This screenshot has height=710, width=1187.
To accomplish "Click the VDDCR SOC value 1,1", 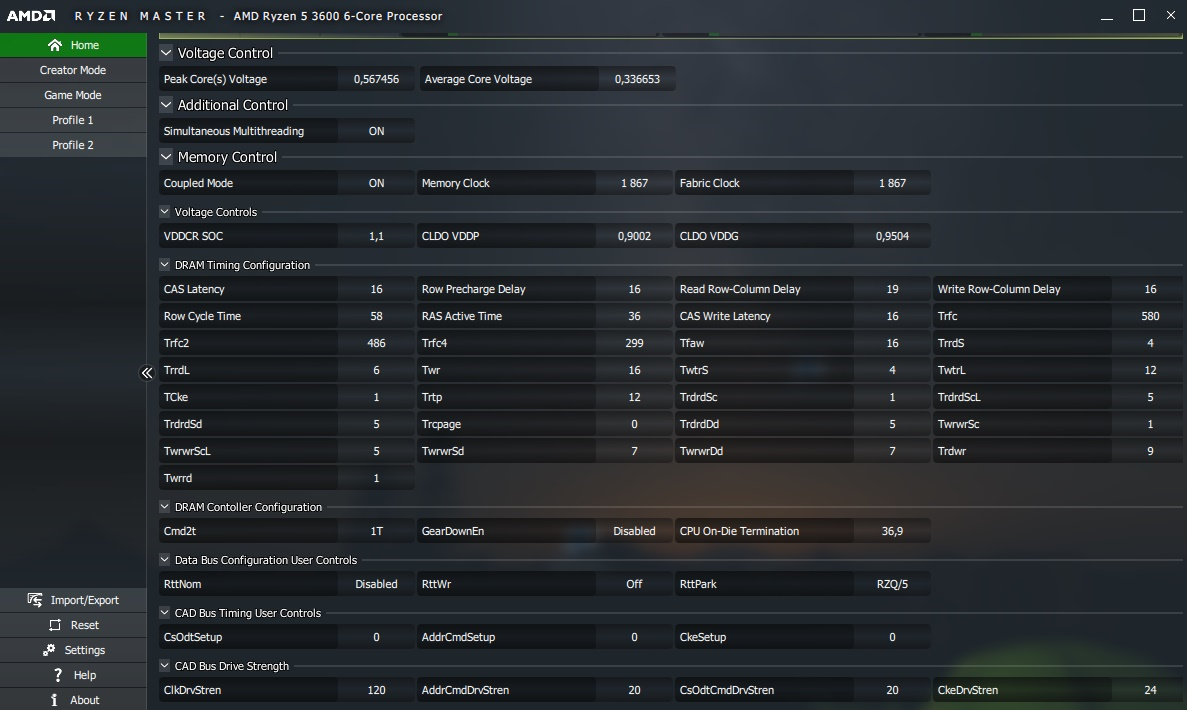I will (x=376, y=236).
